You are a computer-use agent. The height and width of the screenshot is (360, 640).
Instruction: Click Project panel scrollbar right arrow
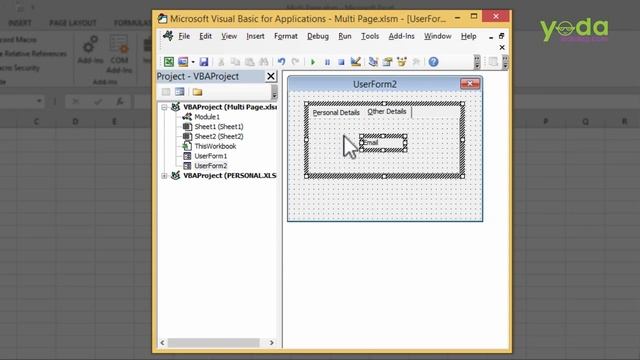pos(271,342)
